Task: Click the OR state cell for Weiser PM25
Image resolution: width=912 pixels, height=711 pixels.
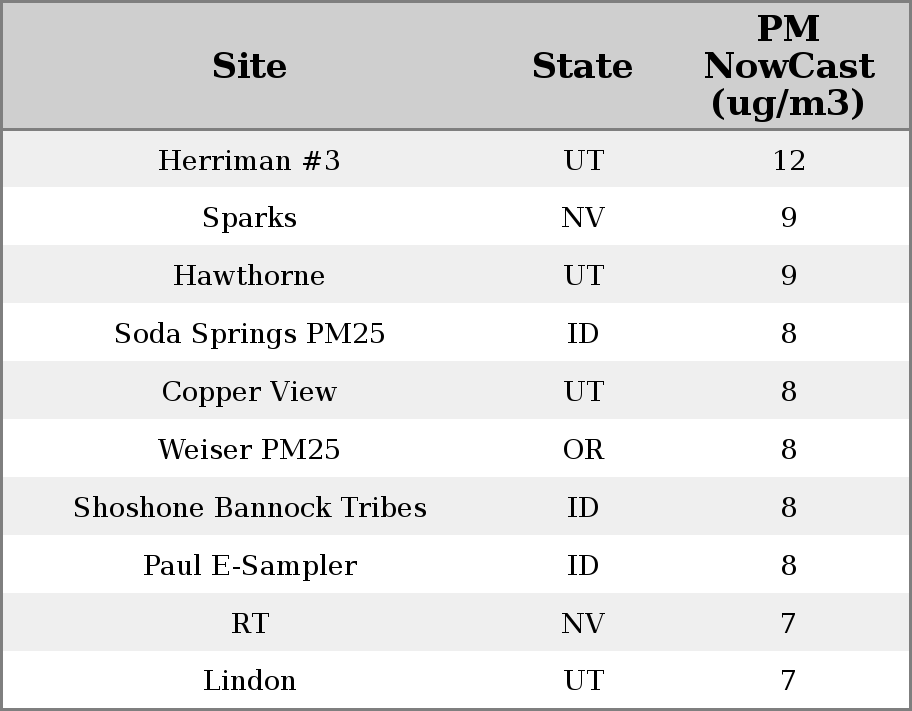Action: (x=583, y=449)
